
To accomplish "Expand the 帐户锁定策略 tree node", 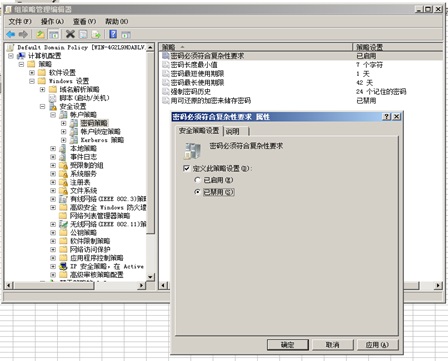I will tap(63, 131).
